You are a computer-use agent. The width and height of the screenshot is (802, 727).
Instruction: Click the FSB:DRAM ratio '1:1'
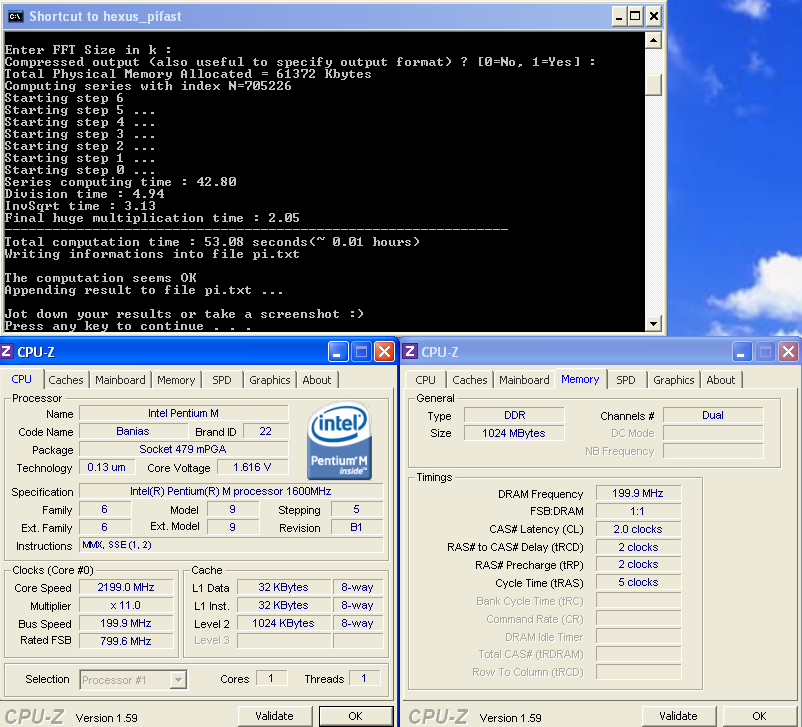[x=638, y=511]
